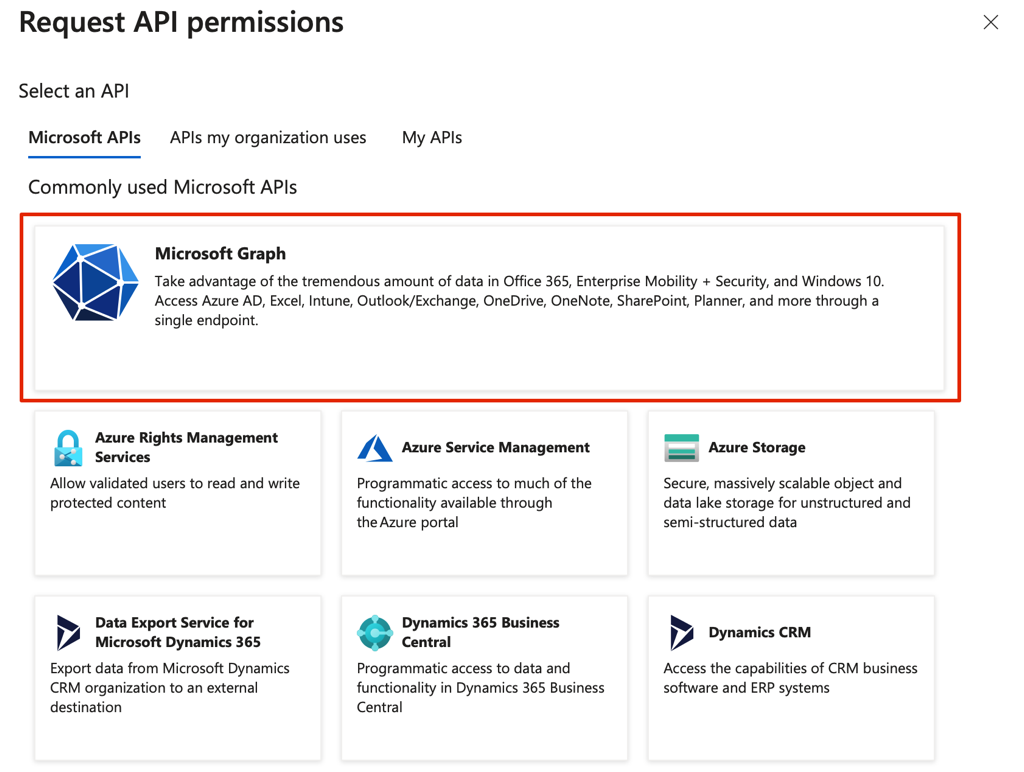Image resolution: width=1024 pixels, height=772 pixels.
Task: Click the 'Commonly used Microsoft APIs' heading
Action: (163, 187)
